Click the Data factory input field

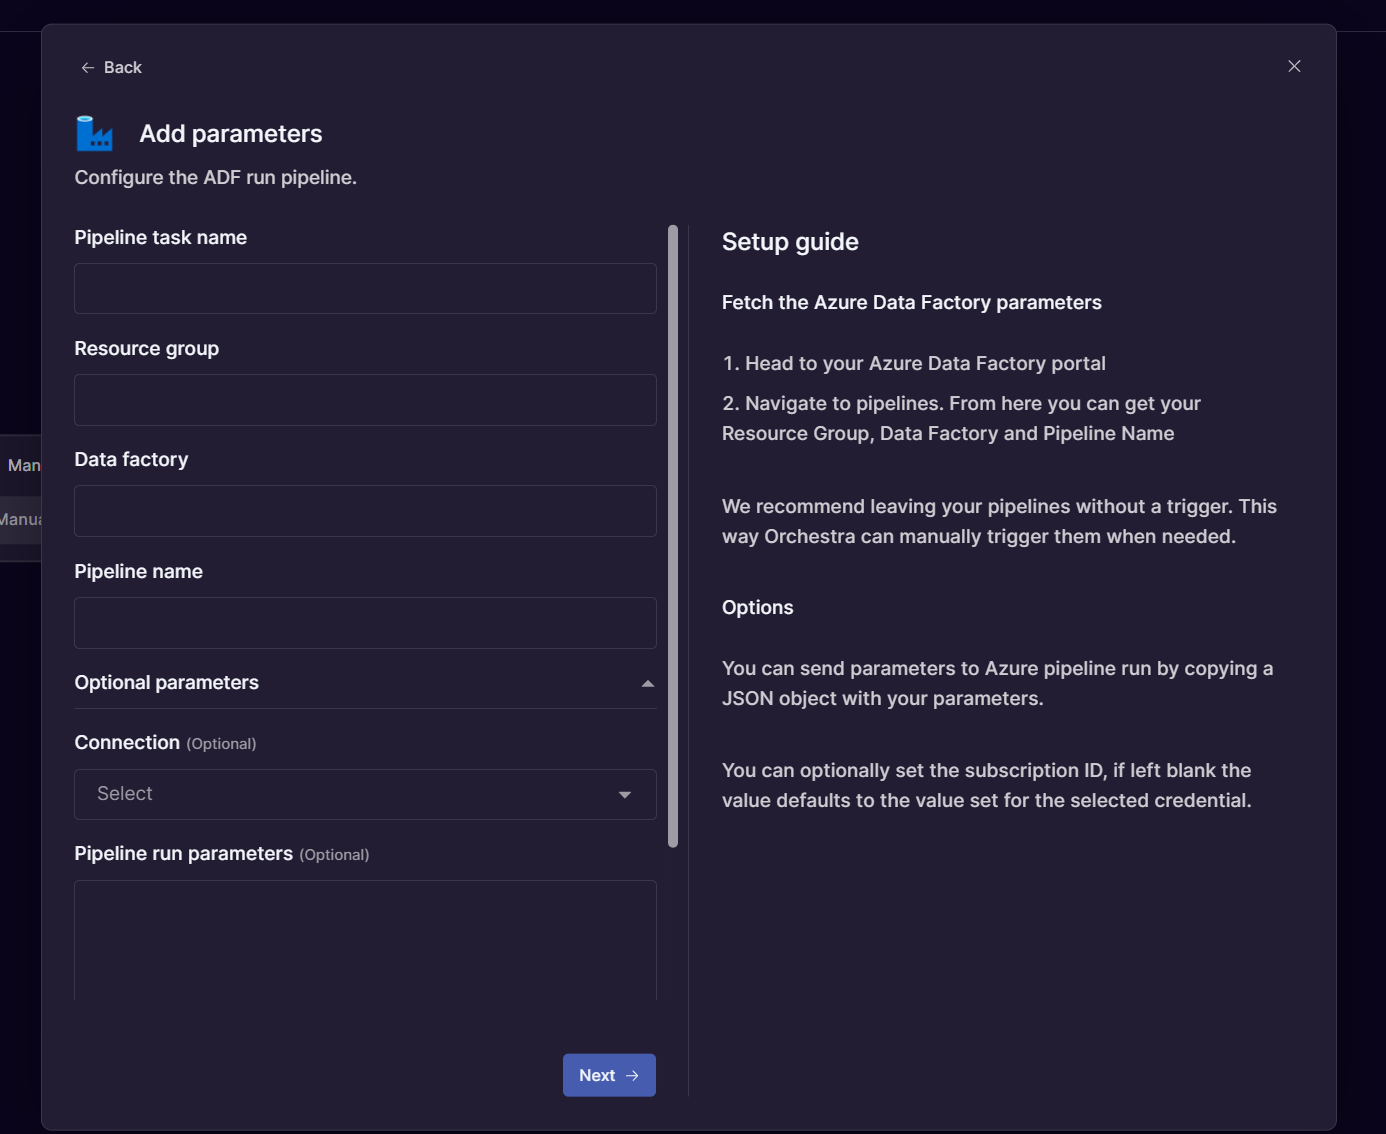coord(365,511)
